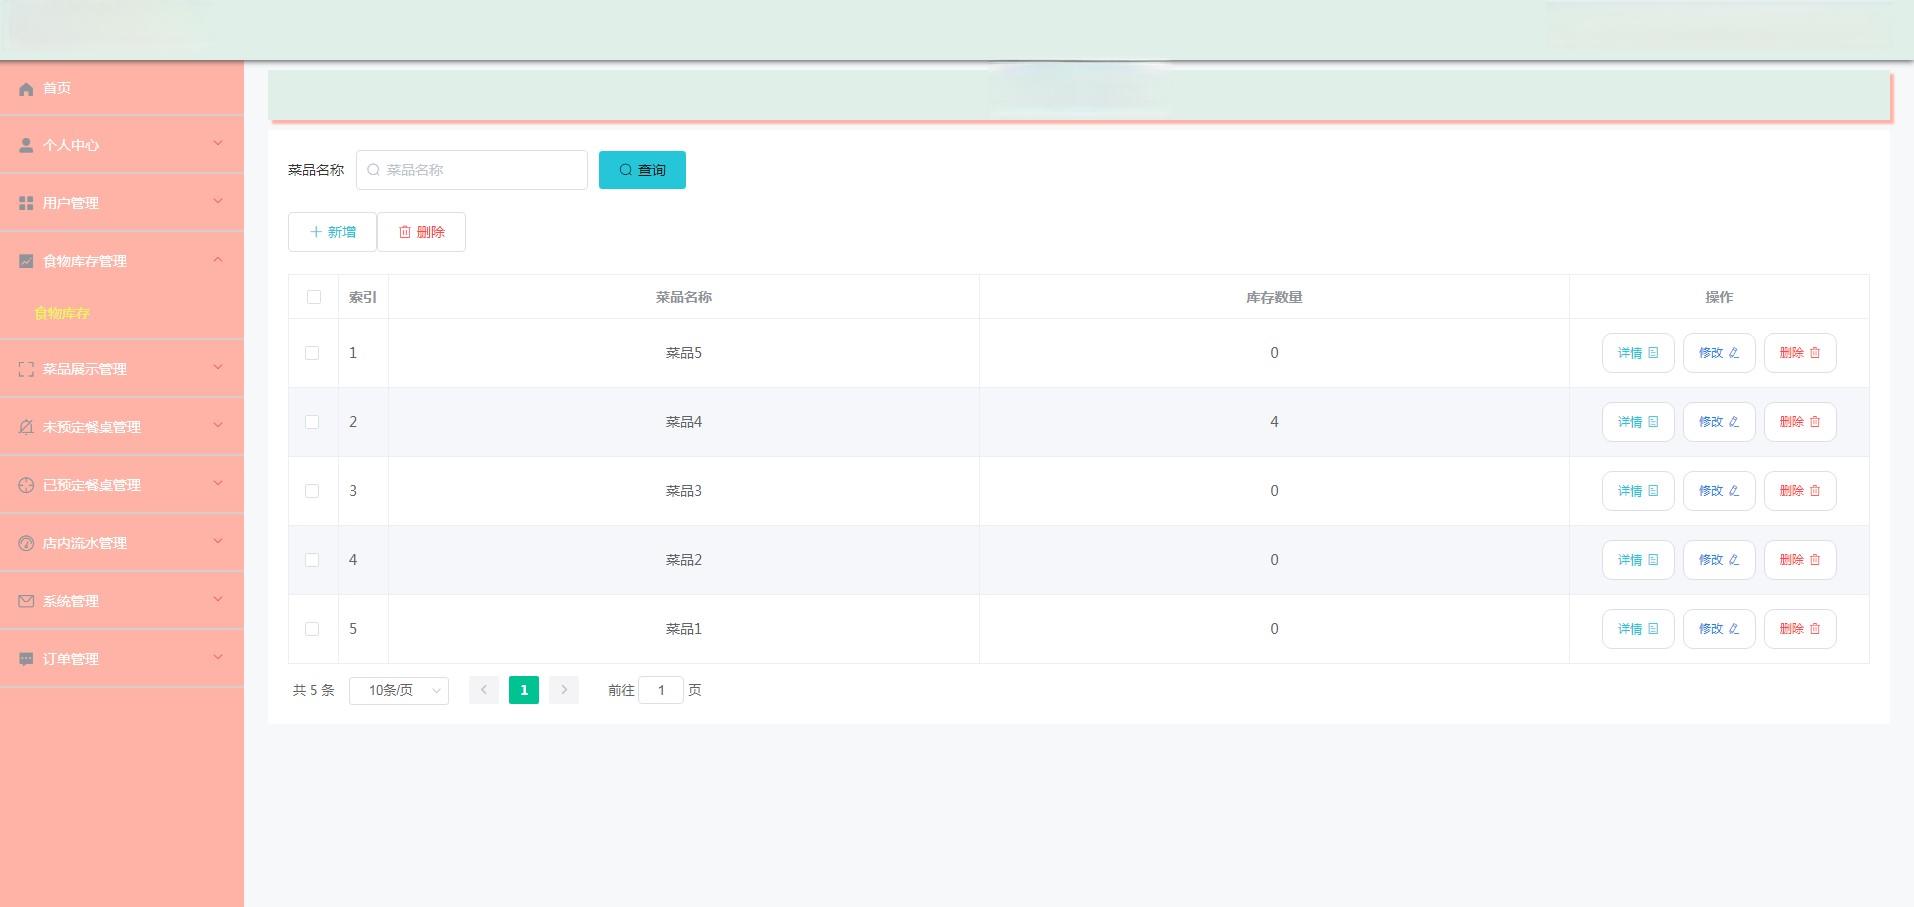Viewport: 1914px width, 907px height.
Task: Tick the select-all checkbox in table header
Action: point(314,297)
